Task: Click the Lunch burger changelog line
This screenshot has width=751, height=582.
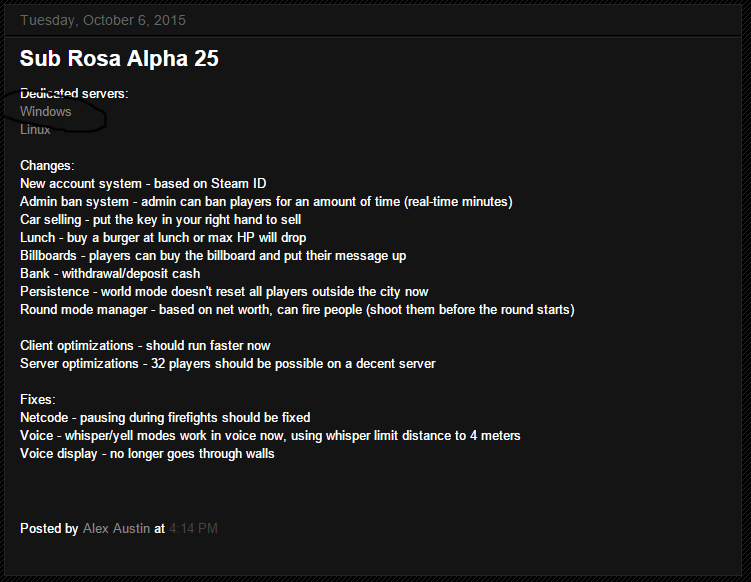Action: click(x=163, y=238)
